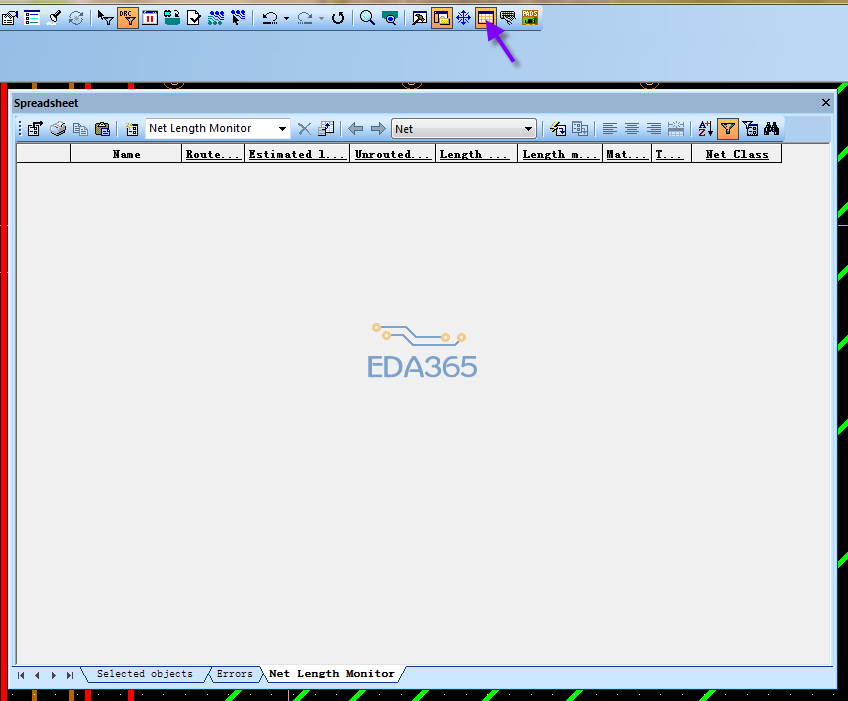
Task: Jump to first tab with navigation arrow
Action: point(21,675)
